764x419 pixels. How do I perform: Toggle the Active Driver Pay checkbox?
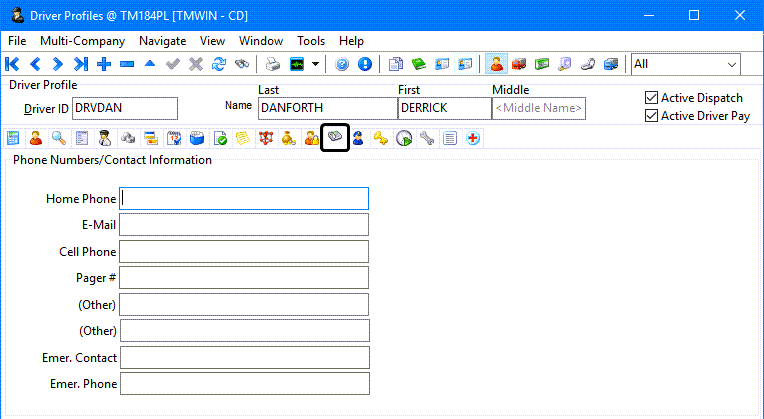point(652,116)
